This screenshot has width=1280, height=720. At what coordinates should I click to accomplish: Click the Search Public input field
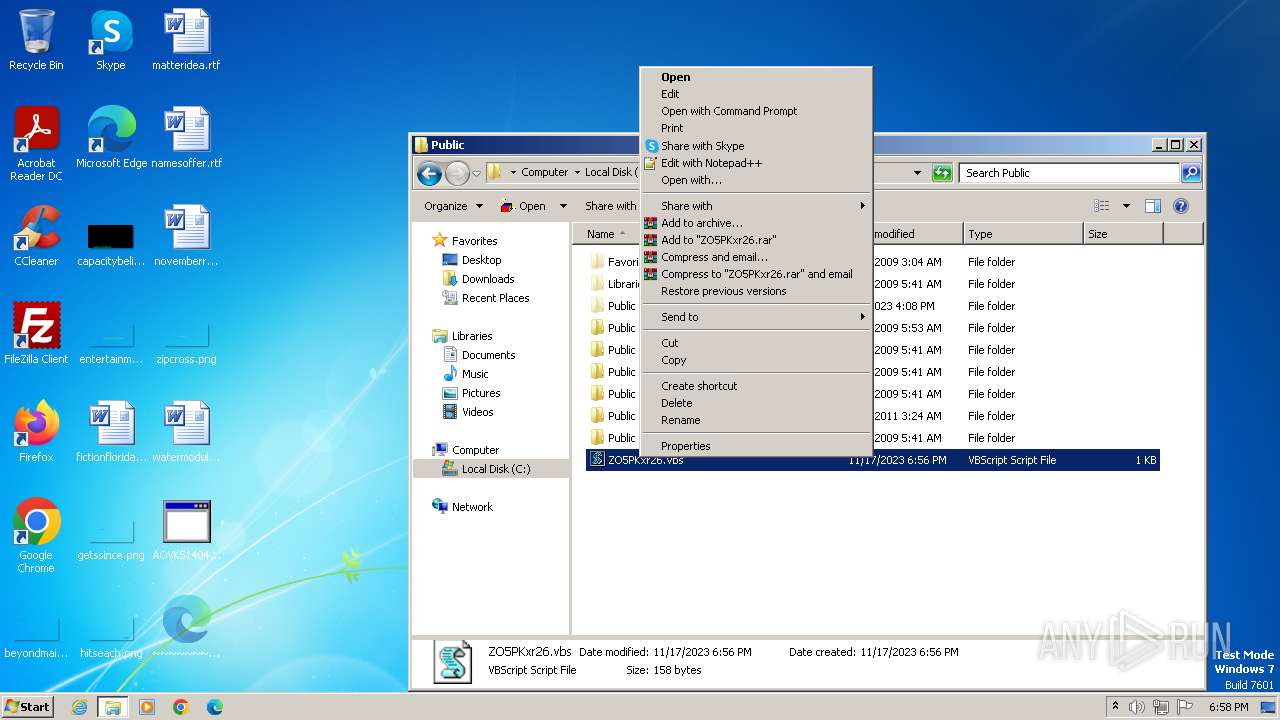1069,173
